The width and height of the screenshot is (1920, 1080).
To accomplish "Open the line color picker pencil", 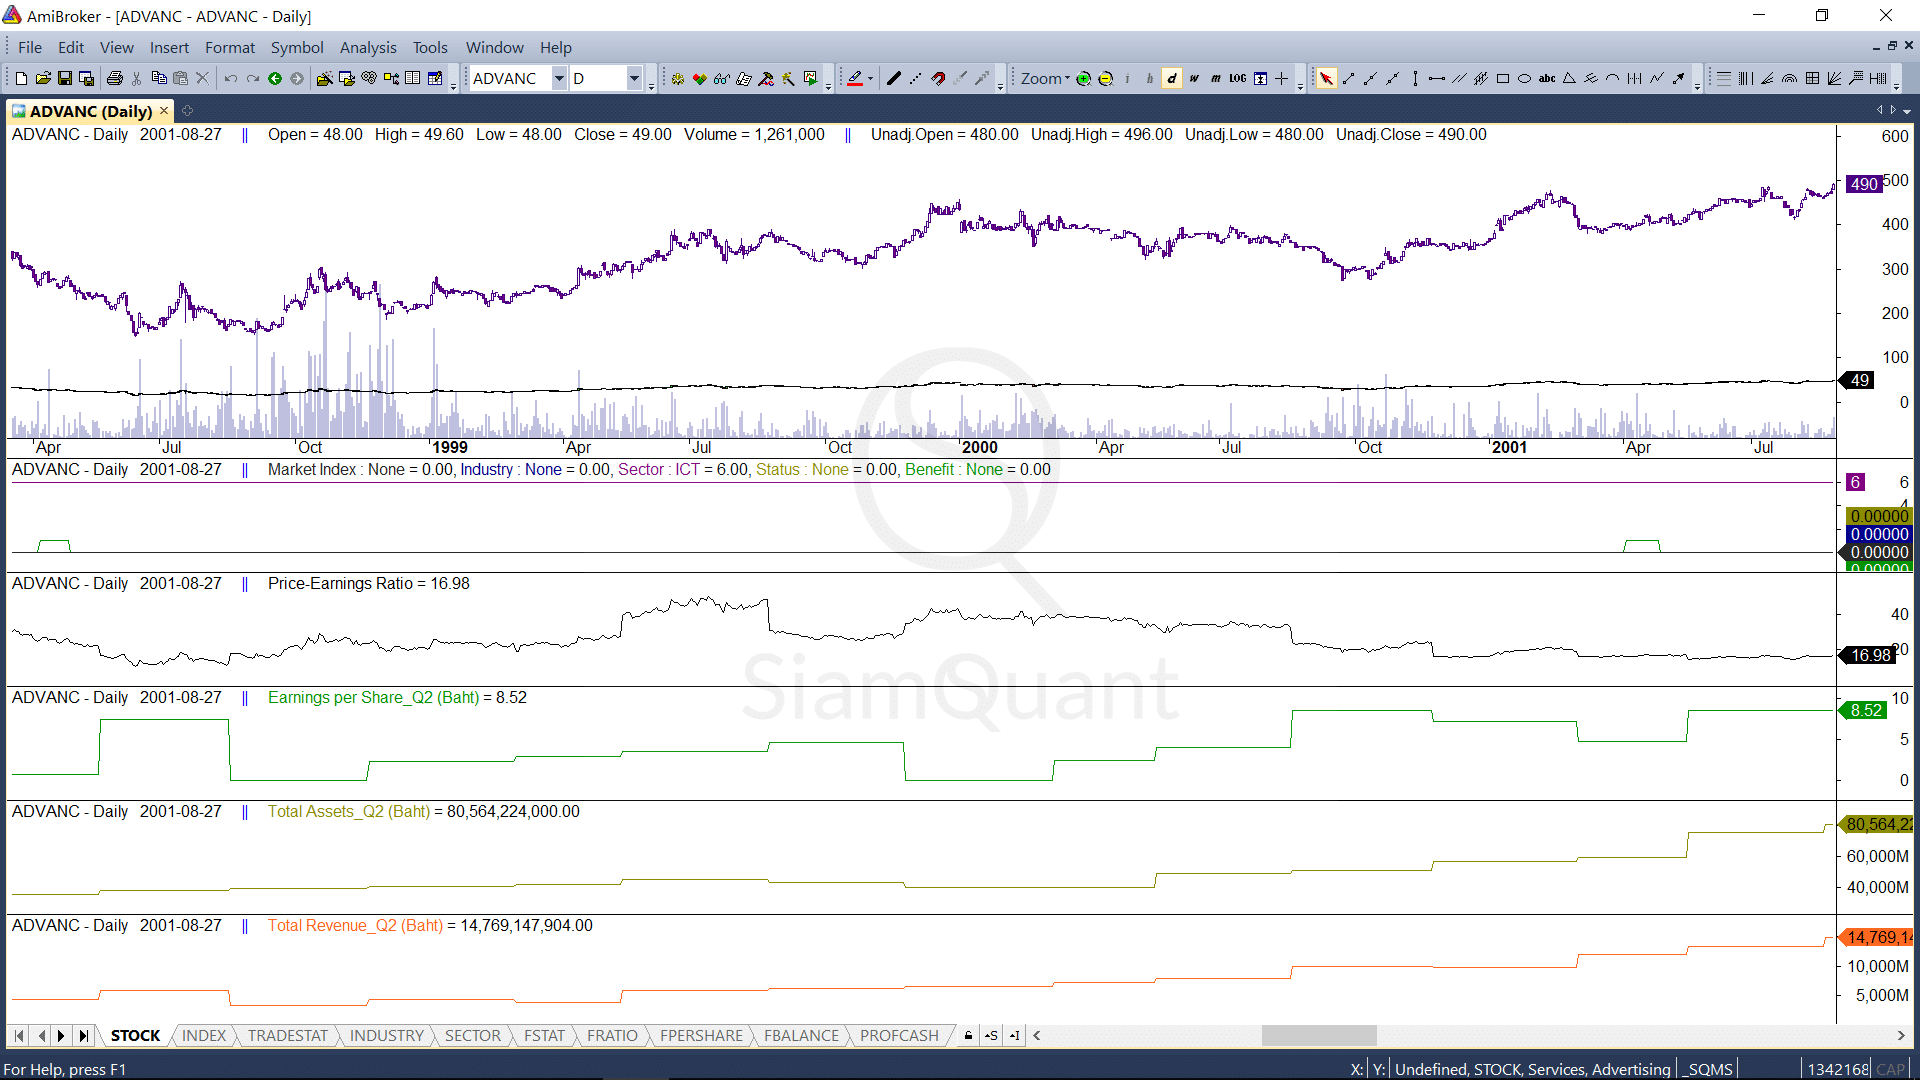I will tap(856, 78).
